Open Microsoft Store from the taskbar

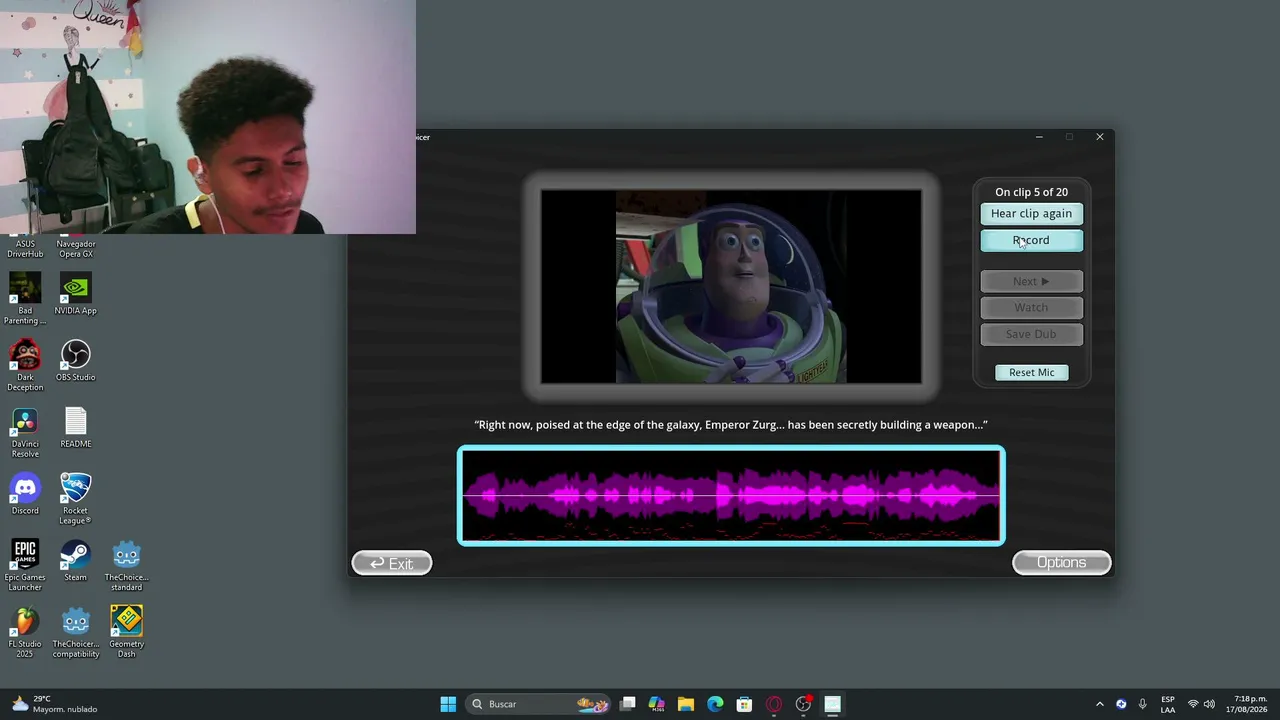pyautogui.click(x=744, y=704)
